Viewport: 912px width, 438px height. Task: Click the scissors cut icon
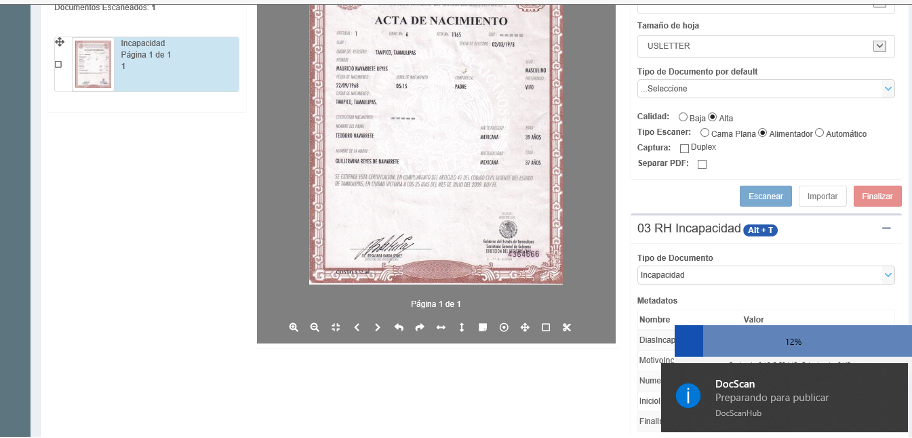tap(566, 327)
